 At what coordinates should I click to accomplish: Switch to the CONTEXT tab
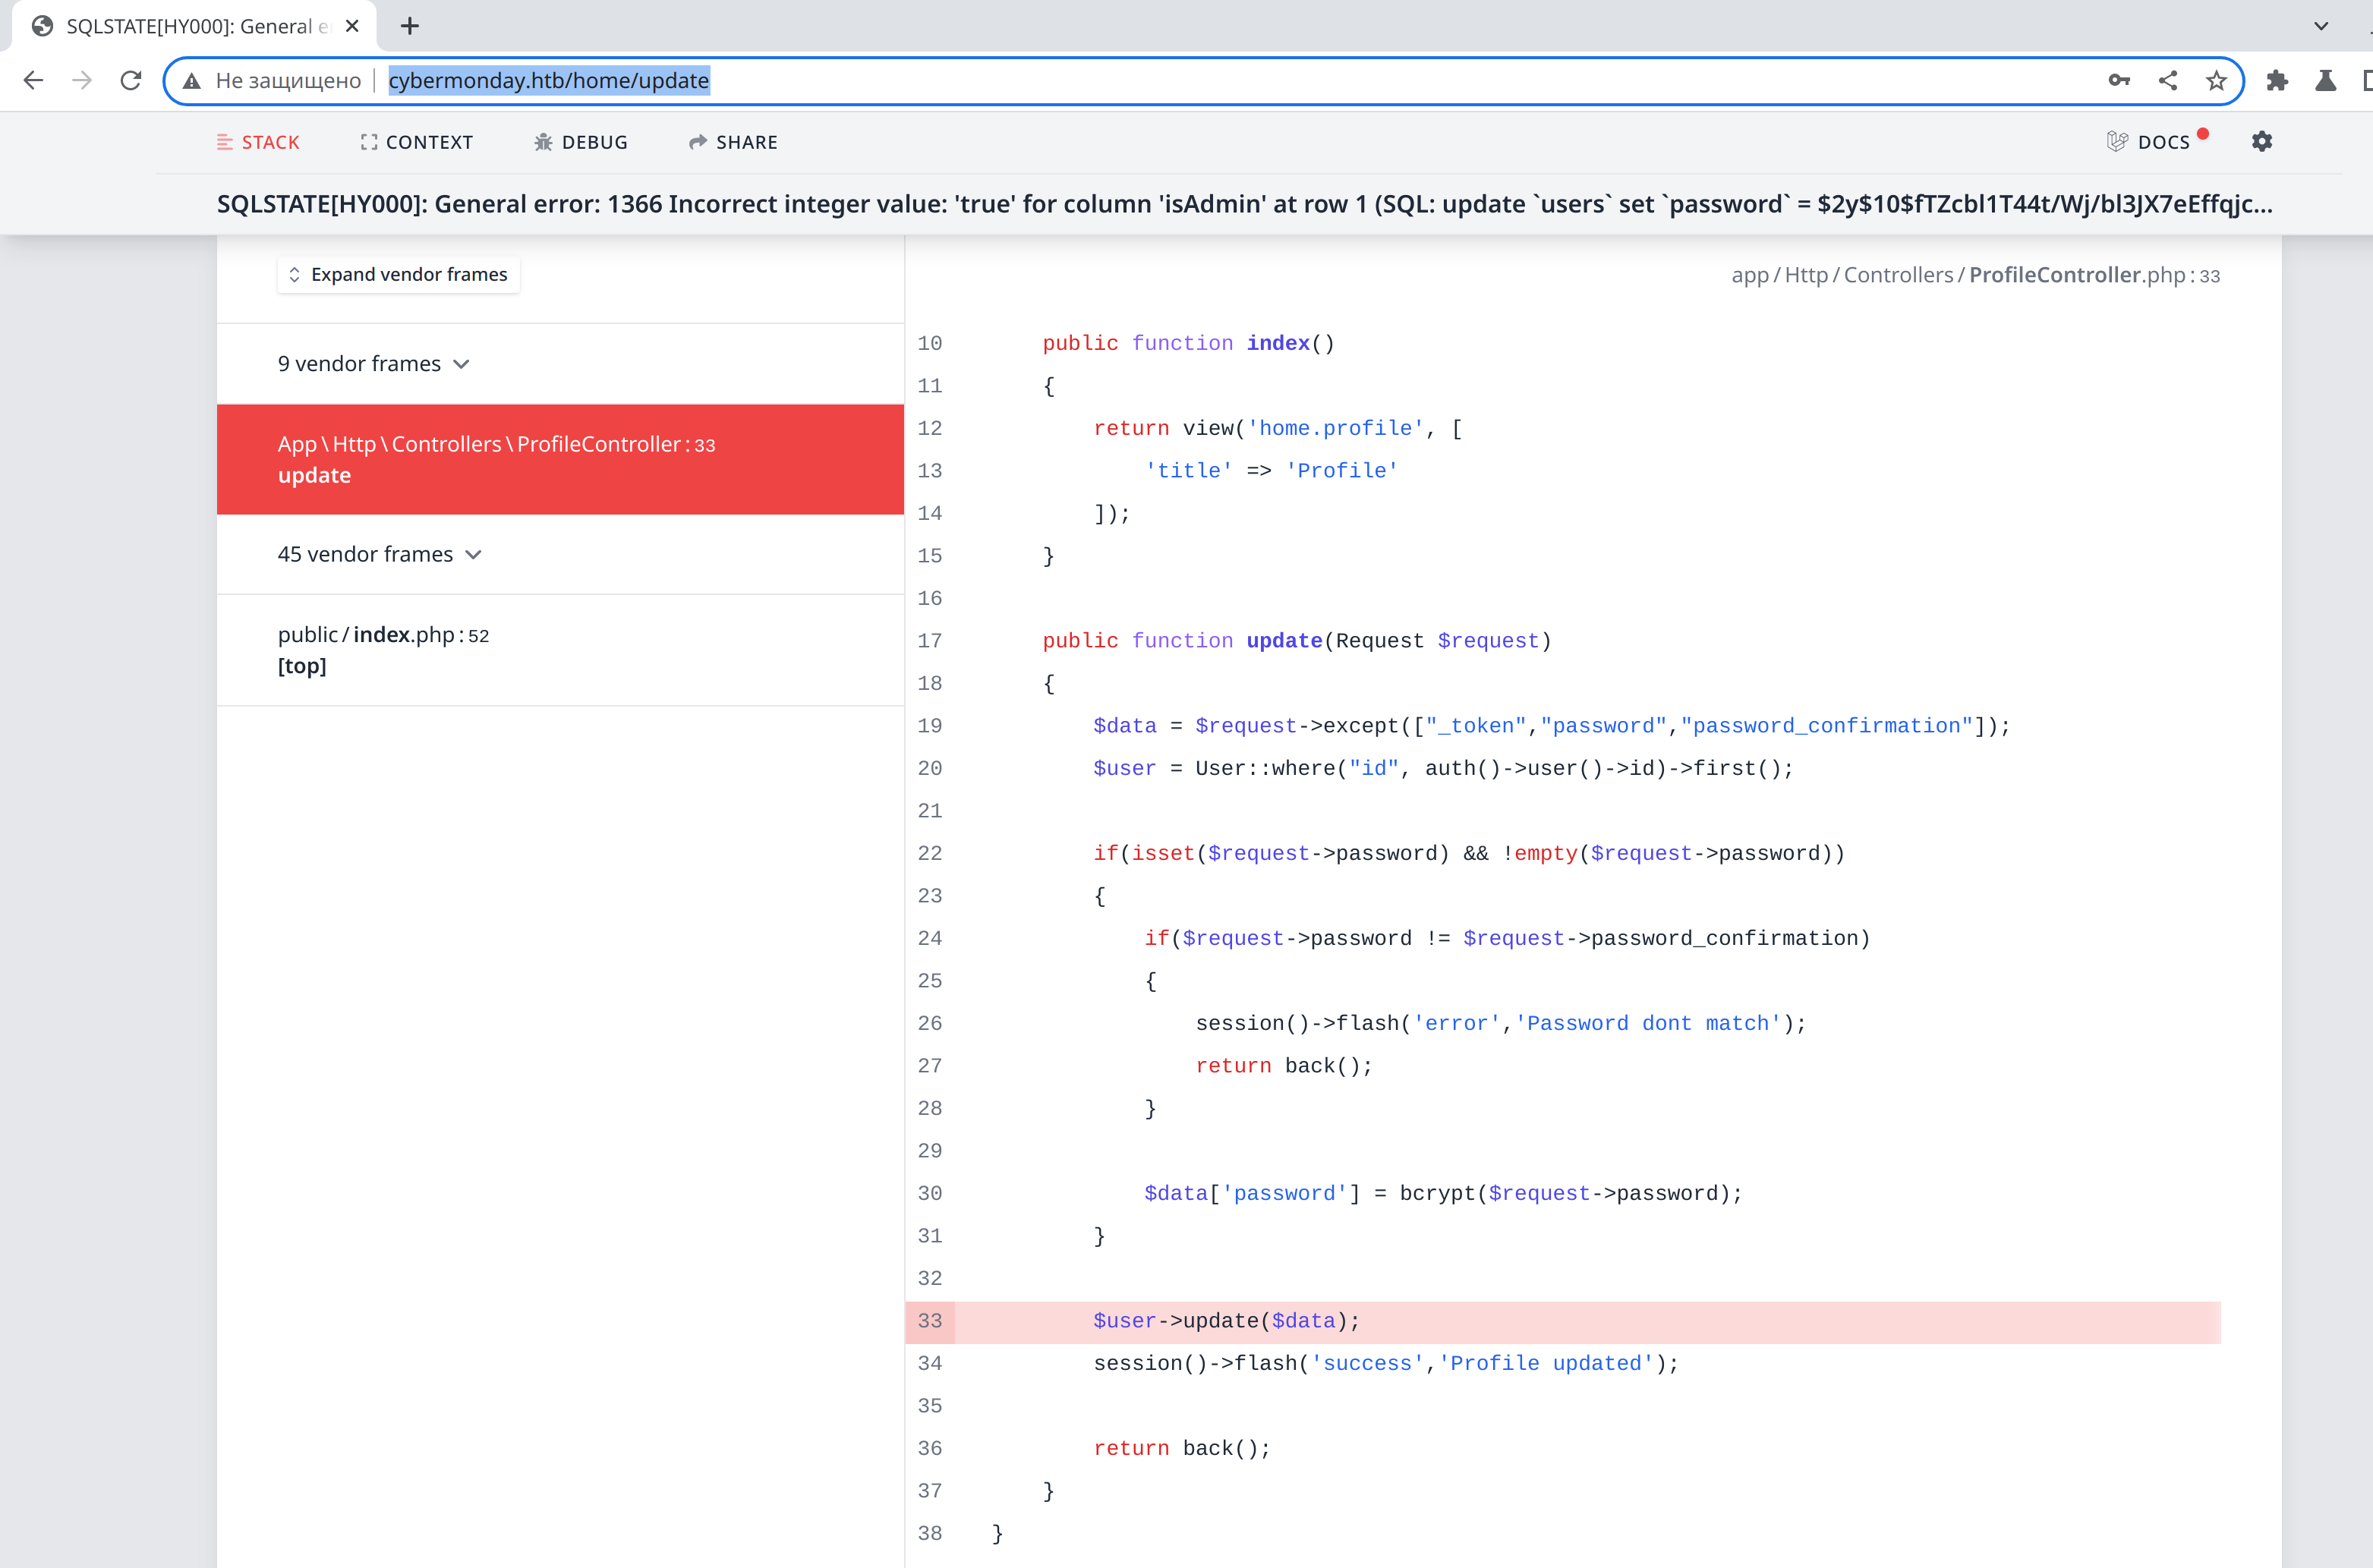(x=417, y=142)
